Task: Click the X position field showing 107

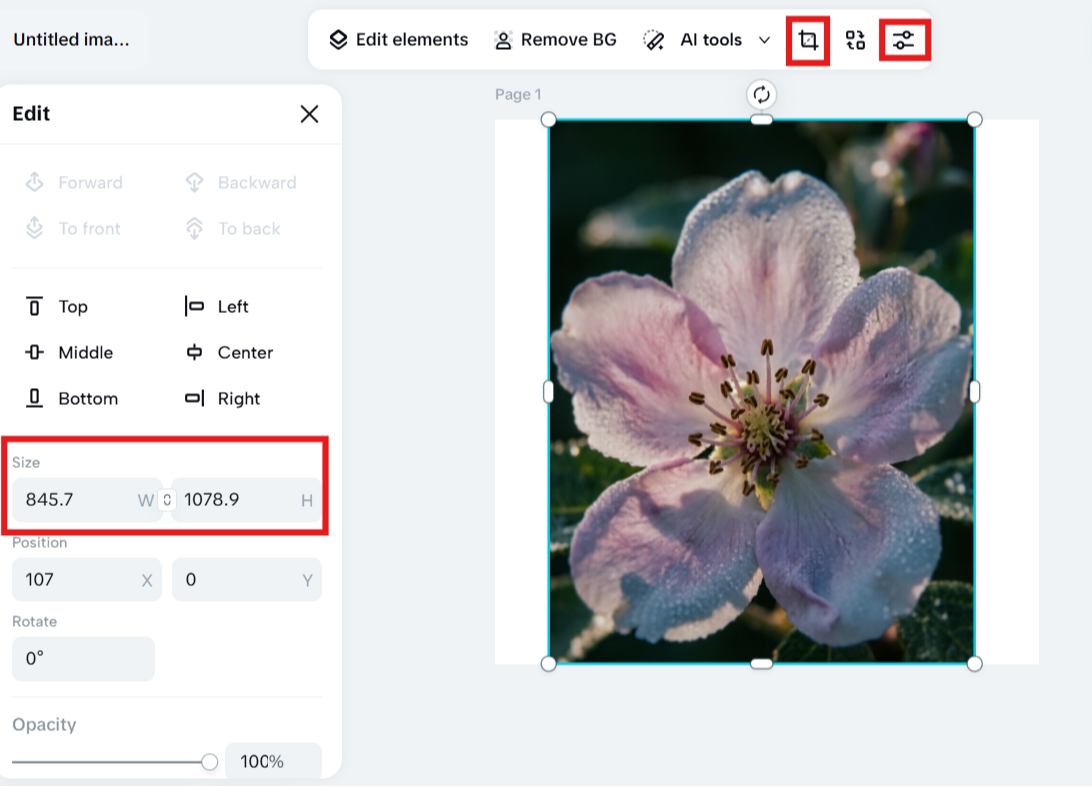Action: pos(86,579)
